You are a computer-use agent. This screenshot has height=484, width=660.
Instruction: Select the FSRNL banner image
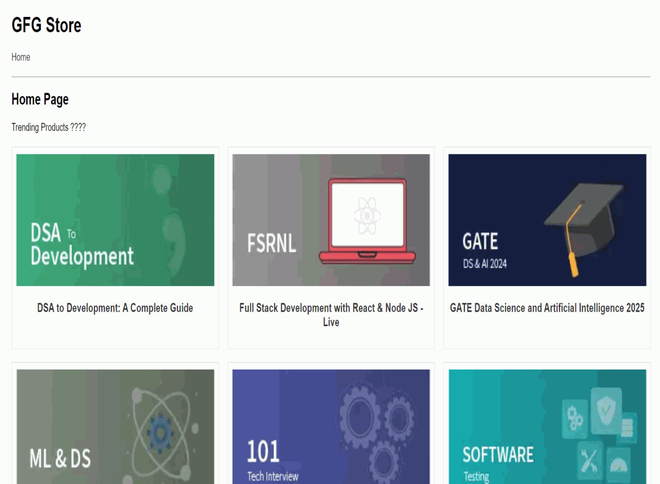click(x=331, y=220)
